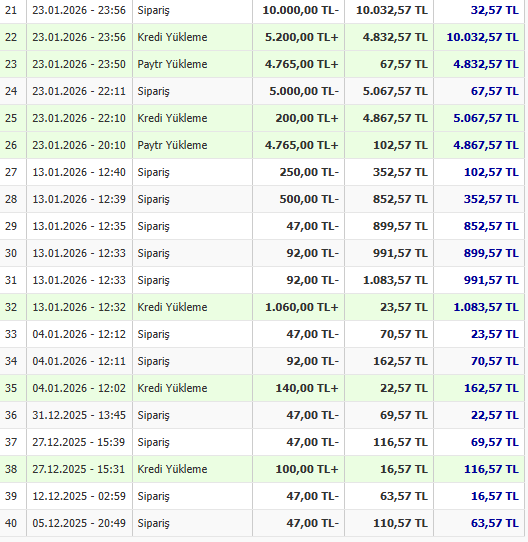
Task: Click the date 04.01.2026 - 12:11
Action: tap(79, 361)
